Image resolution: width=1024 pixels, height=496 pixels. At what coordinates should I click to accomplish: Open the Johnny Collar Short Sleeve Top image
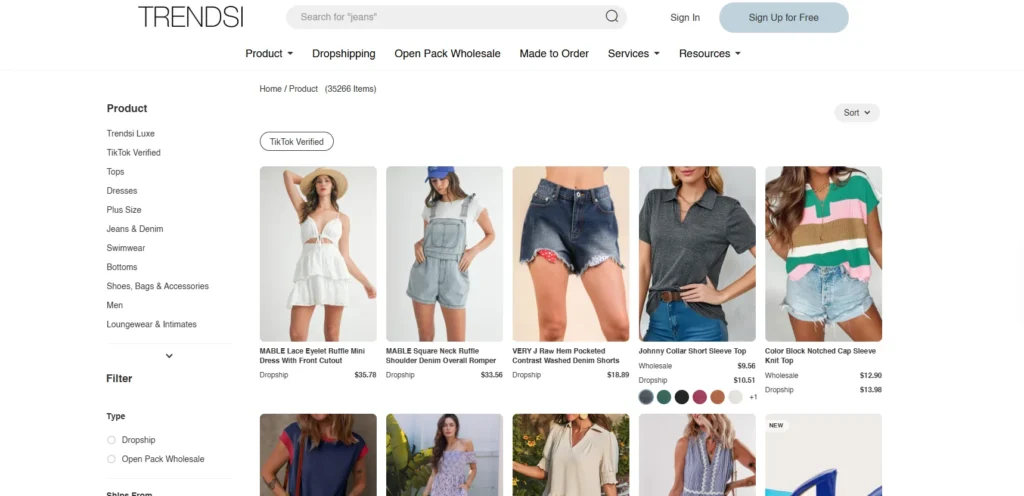[x=697, y=254]
